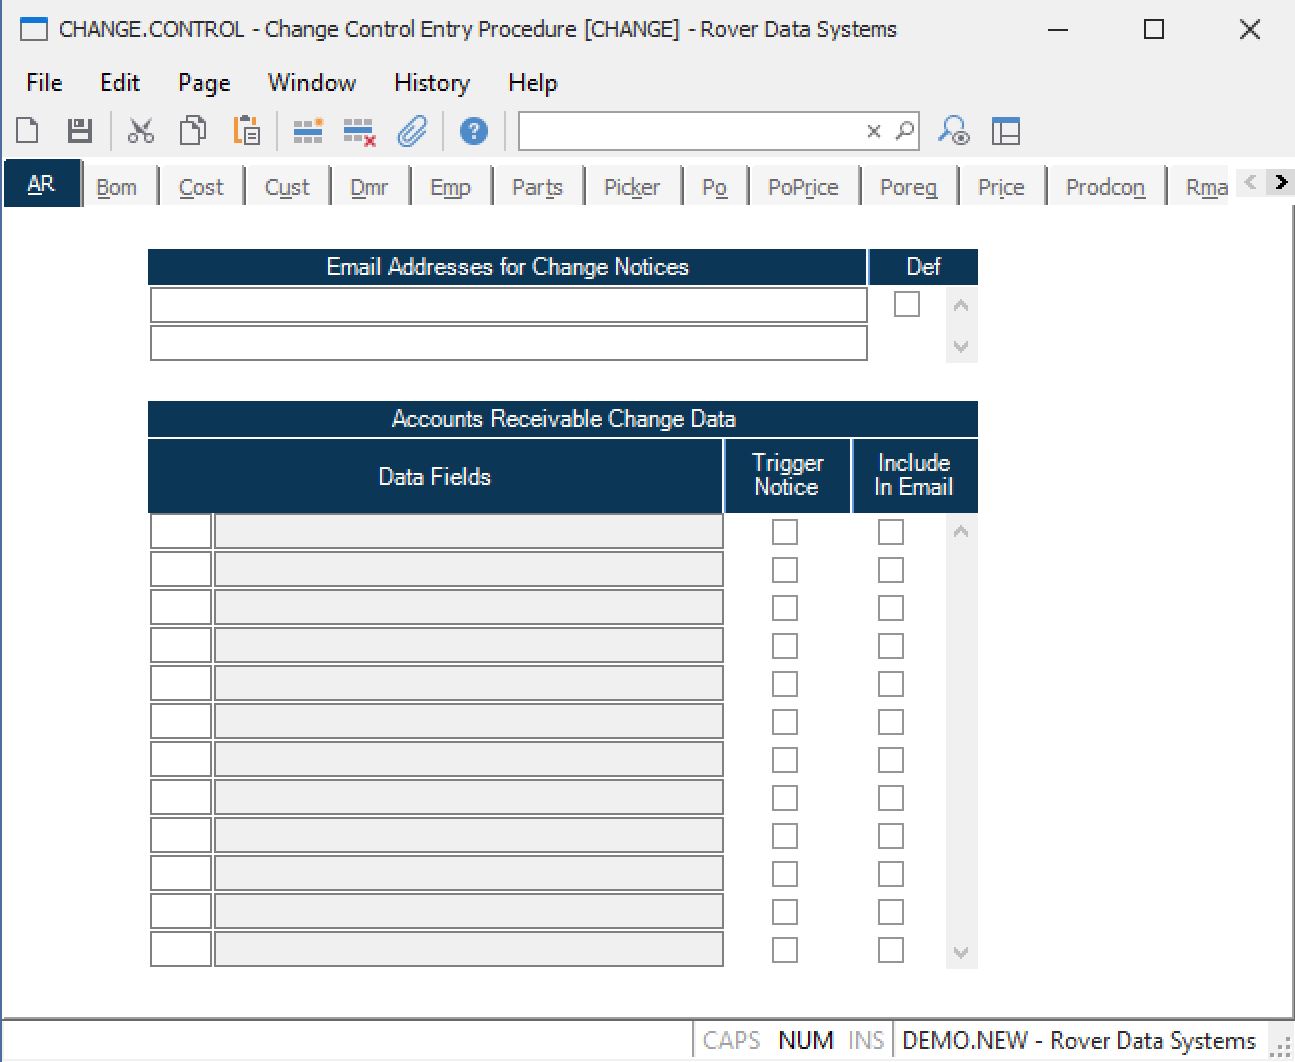Image resolution: width=1295 pixels, height=1062 pixels.
Task: Switch to the Parts tab
Action: pyautogui.click(x=537, y=187)
